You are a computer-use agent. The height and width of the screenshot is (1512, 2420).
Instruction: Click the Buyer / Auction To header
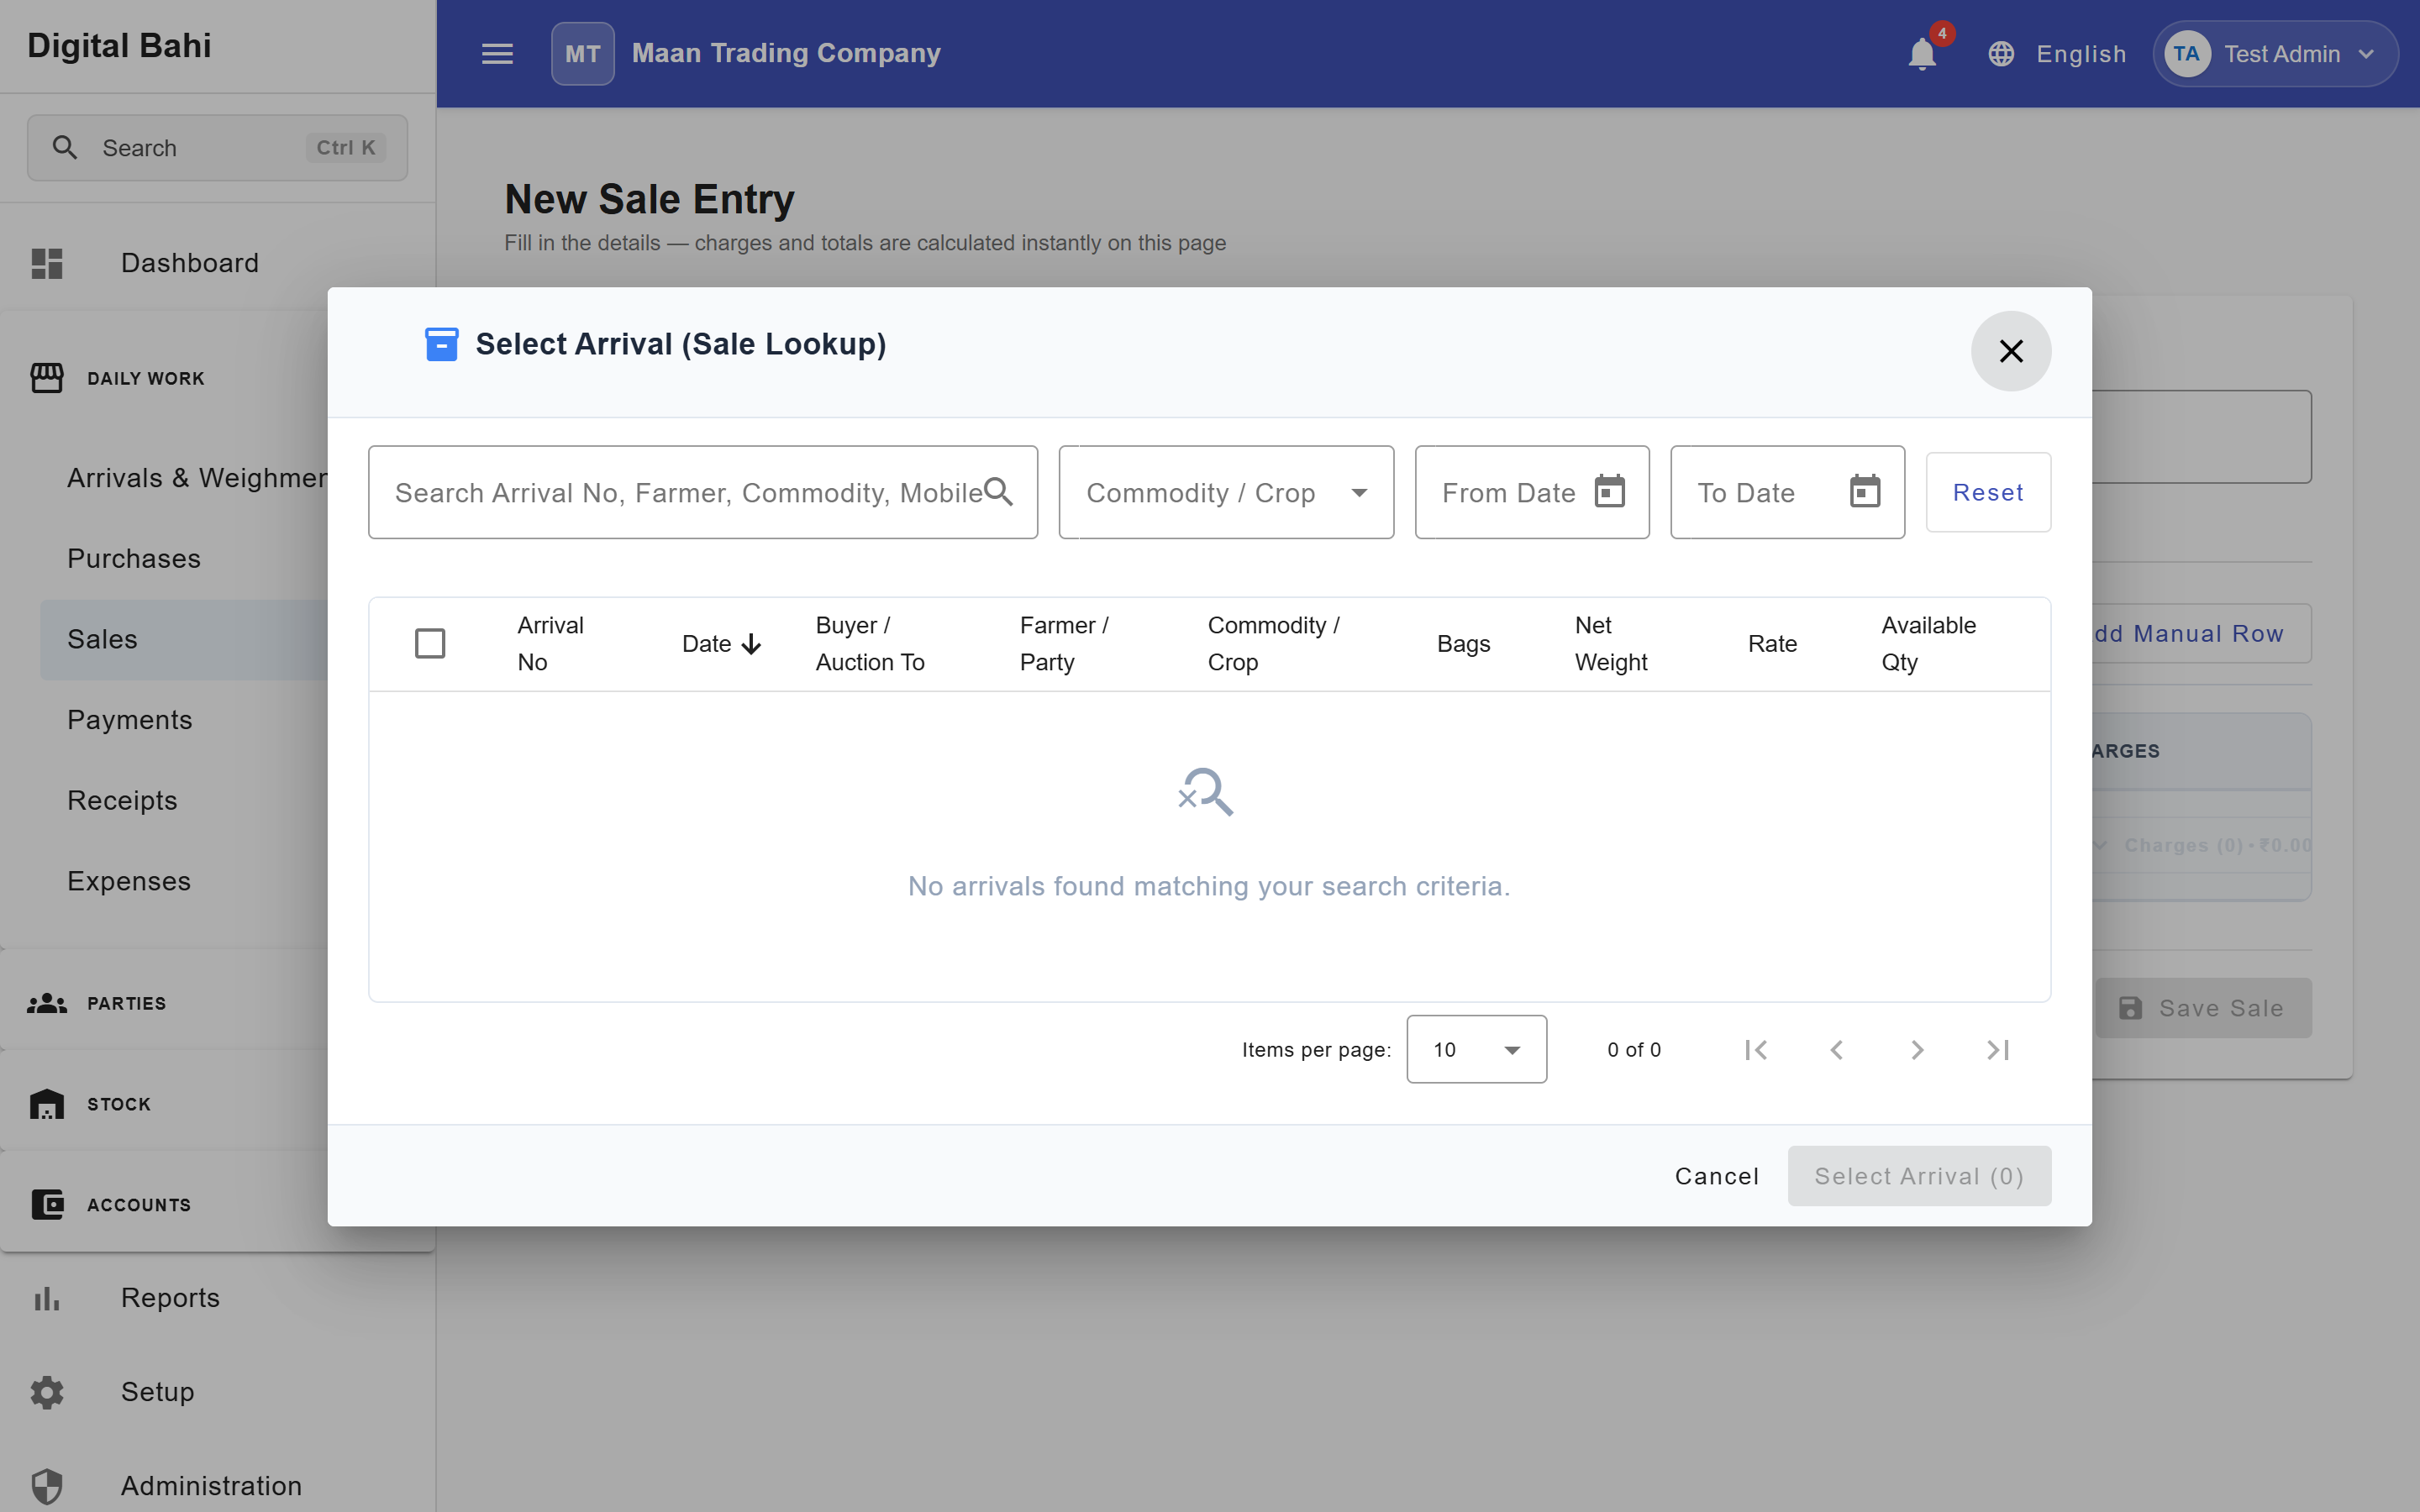pos(870,644)
